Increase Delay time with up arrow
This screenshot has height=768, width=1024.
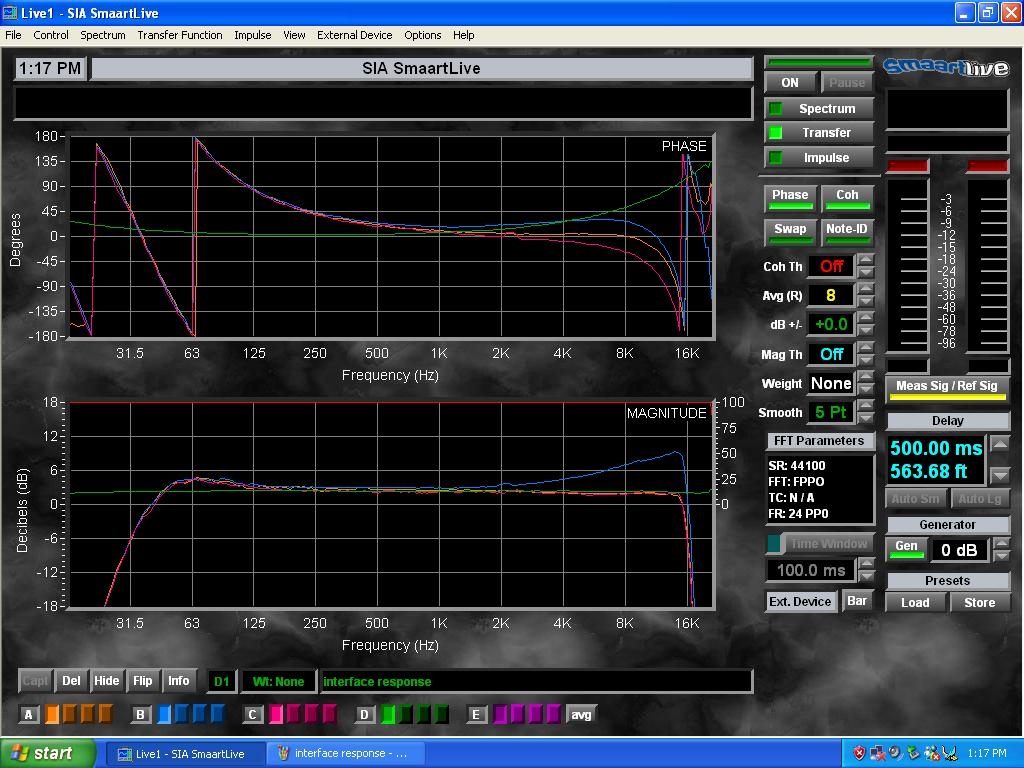pos(1000,444)
